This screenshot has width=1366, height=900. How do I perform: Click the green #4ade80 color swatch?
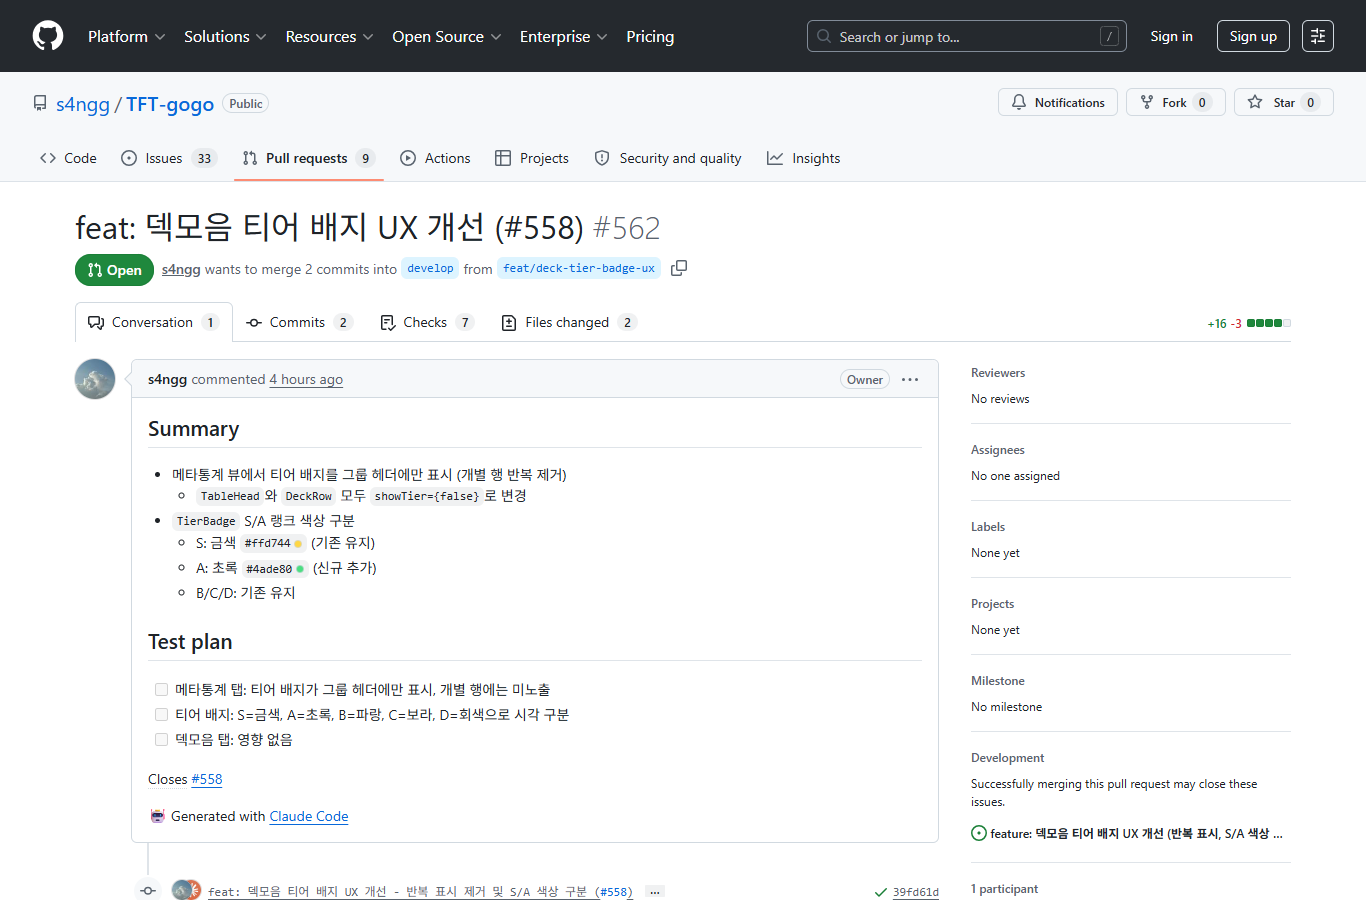point(300,569)
